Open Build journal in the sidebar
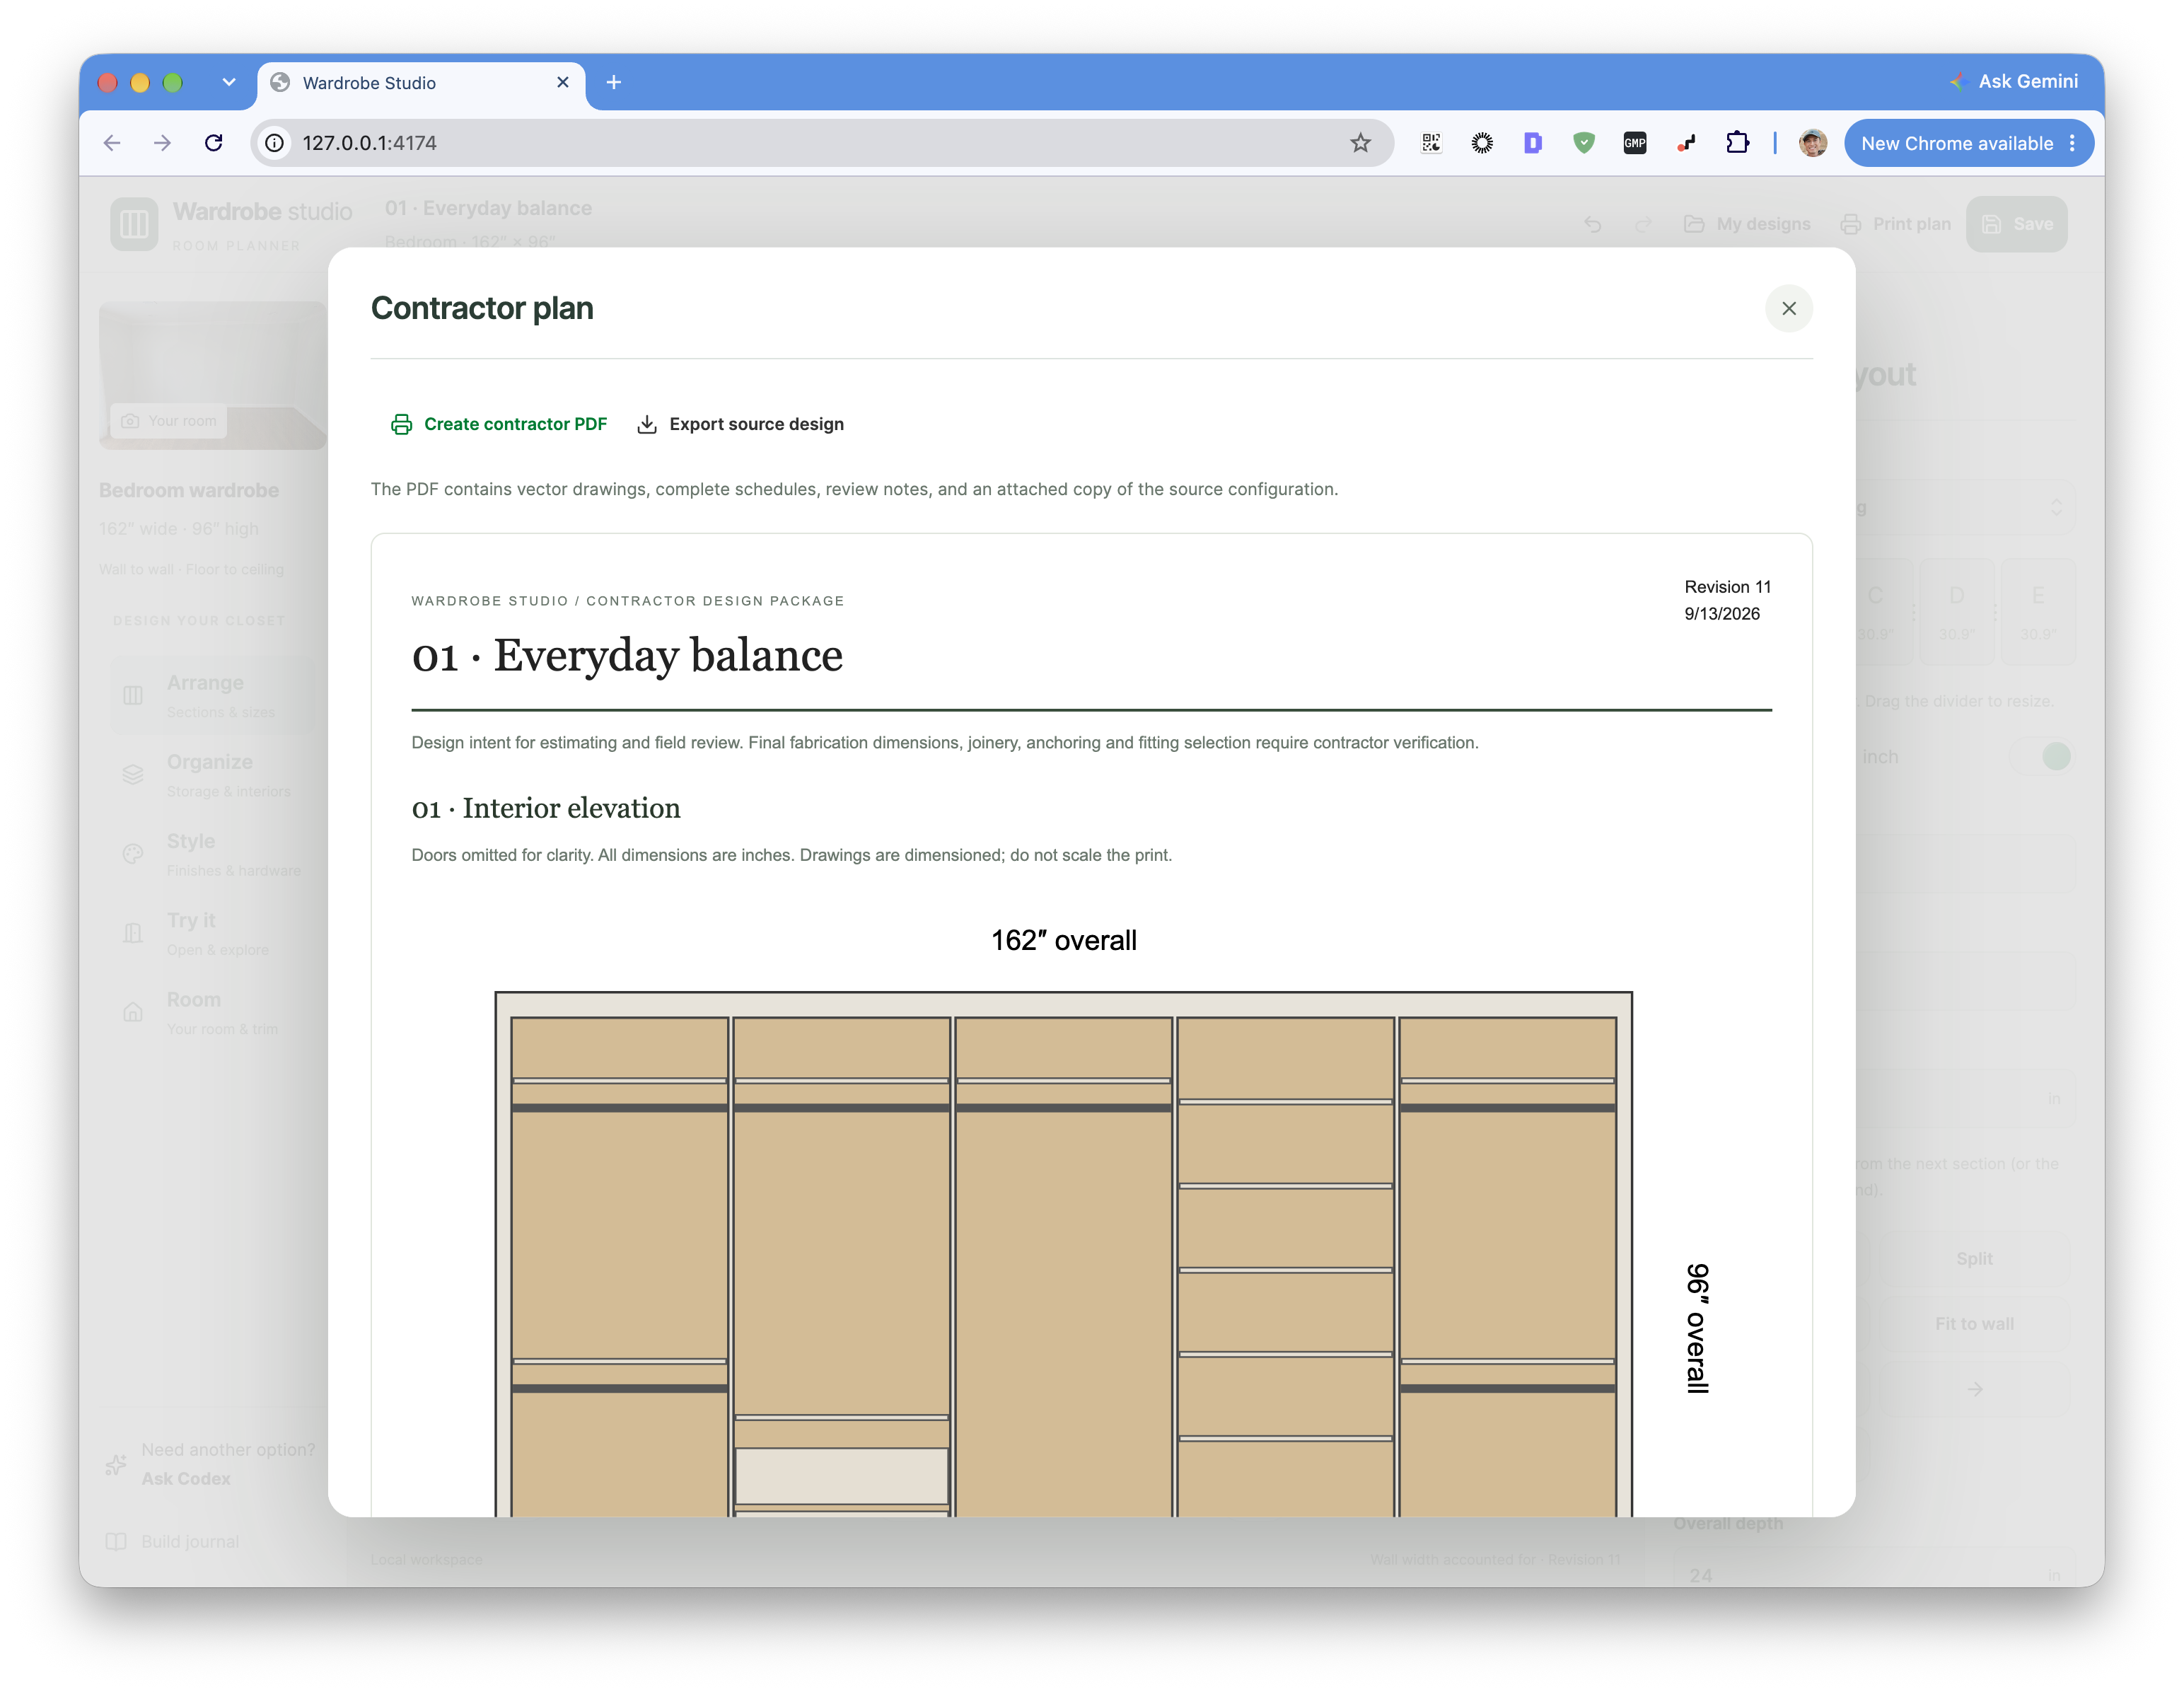 (174, 1541)
